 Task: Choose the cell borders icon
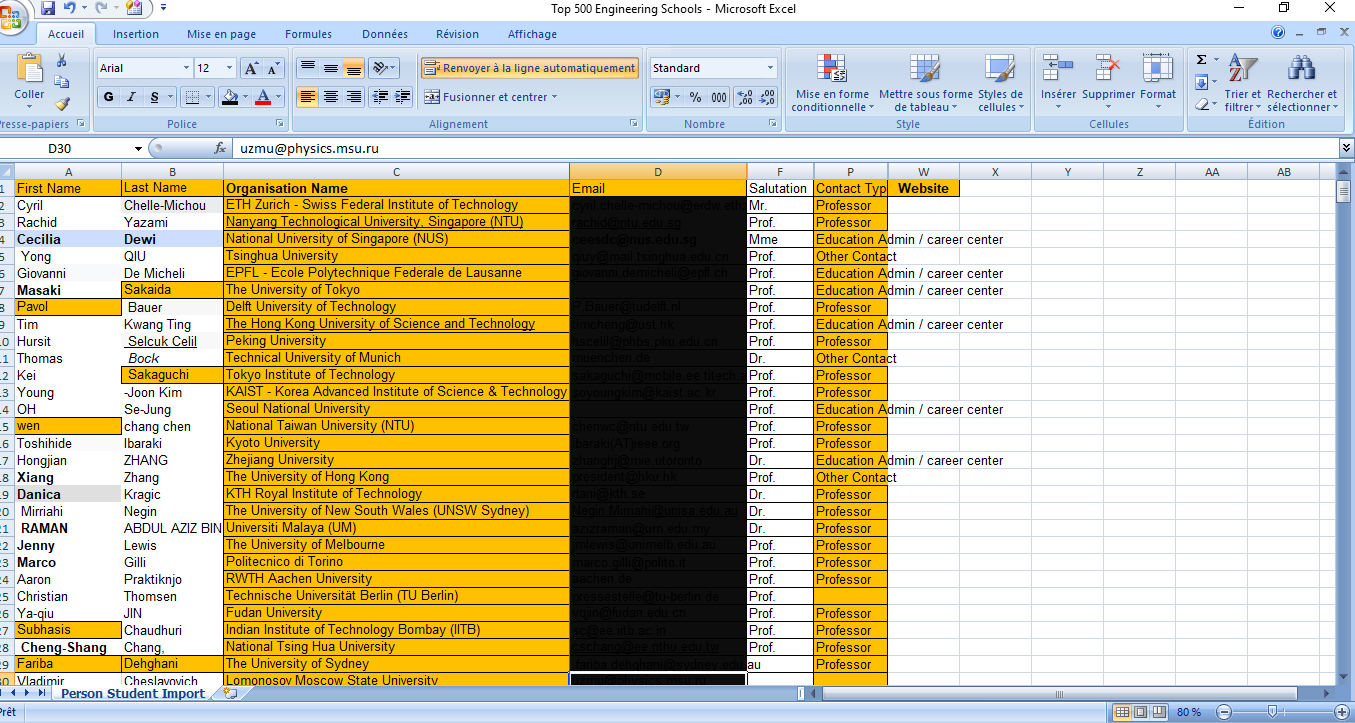coord(194,97)
